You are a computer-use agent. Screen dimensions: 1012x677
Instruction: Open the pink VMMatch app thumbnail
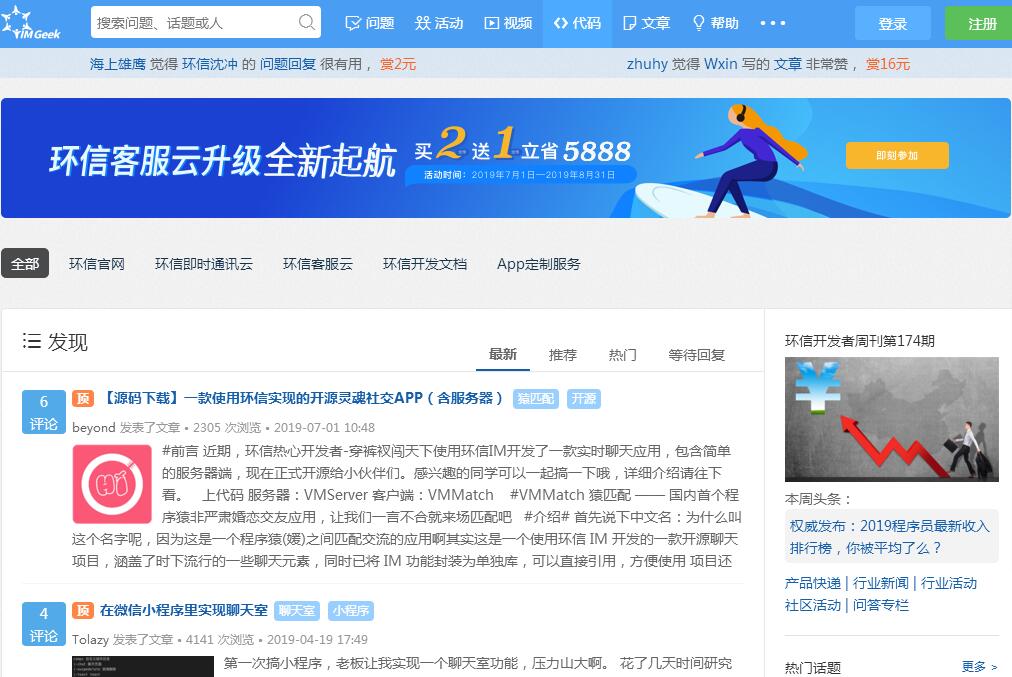pyautogui.click(x=112, y=484)
